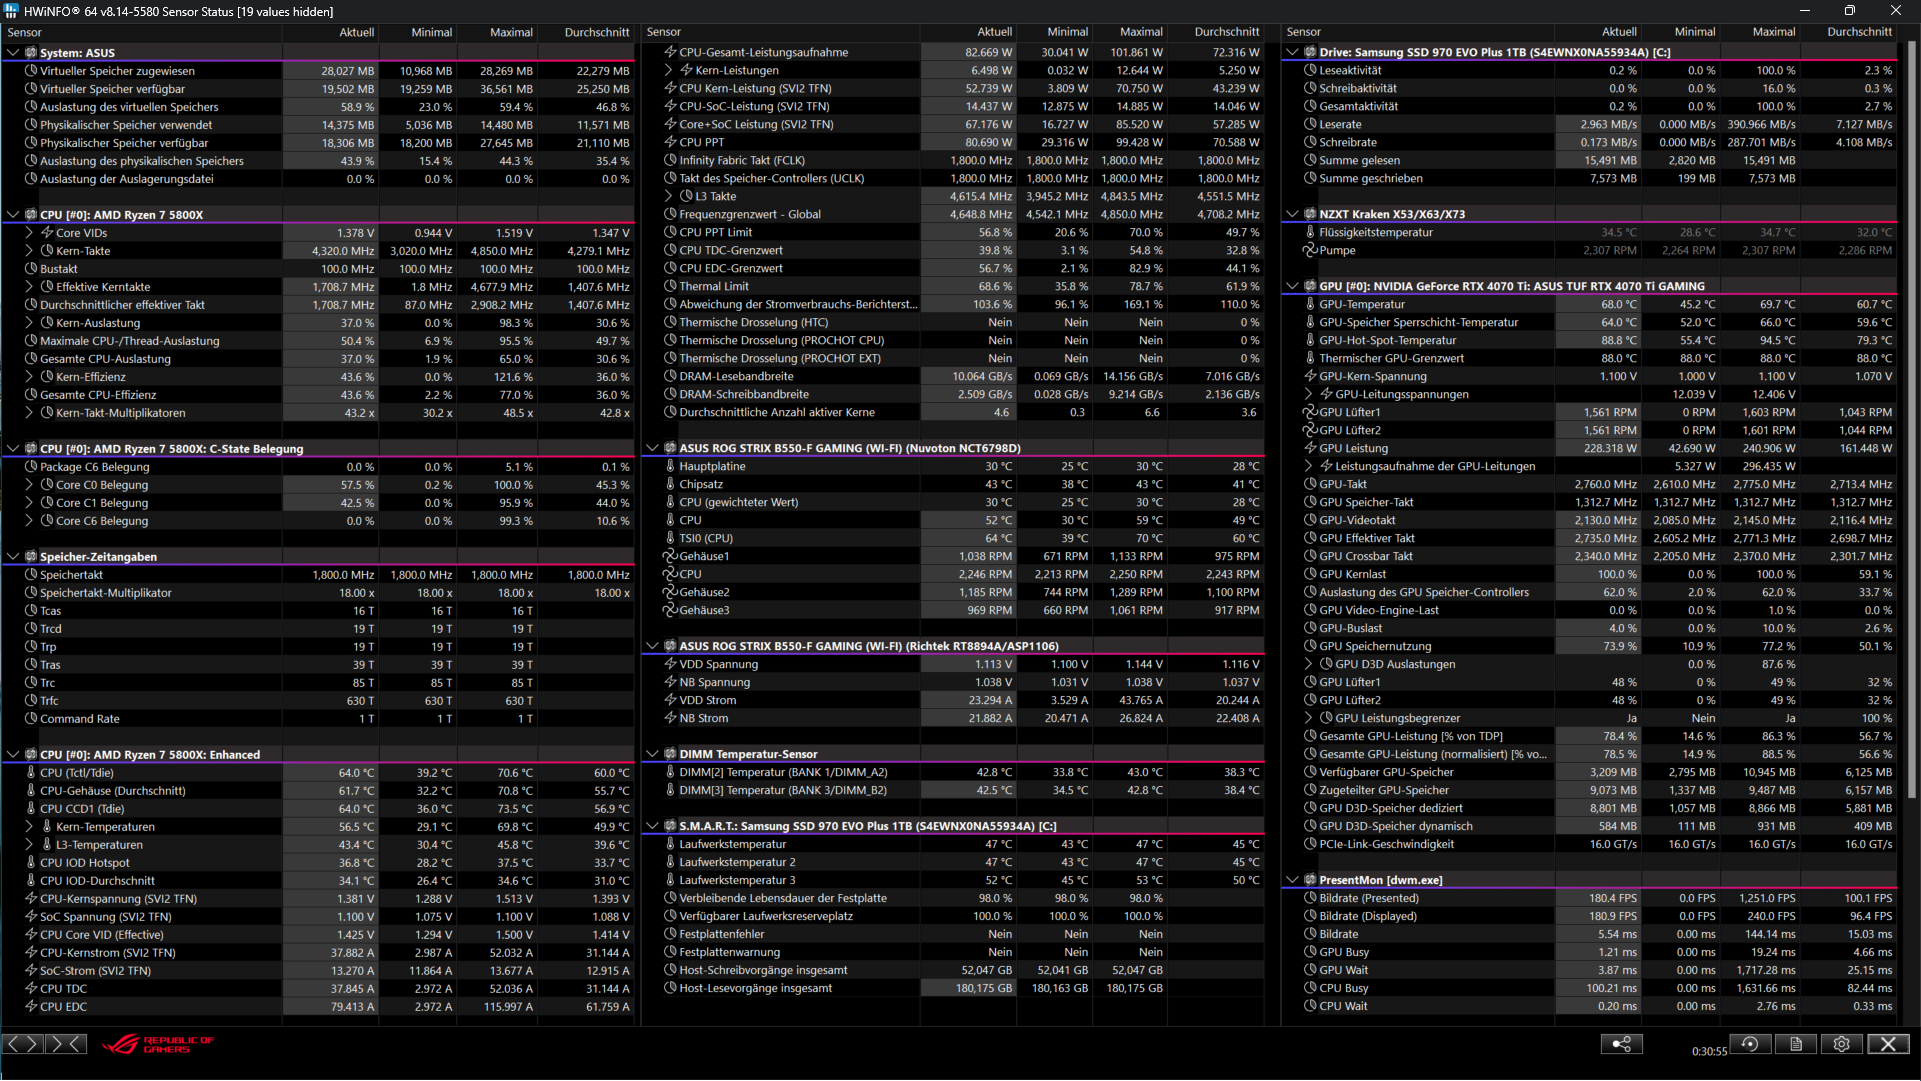Expand the Core VIDs row

click(x=29, y=233)
